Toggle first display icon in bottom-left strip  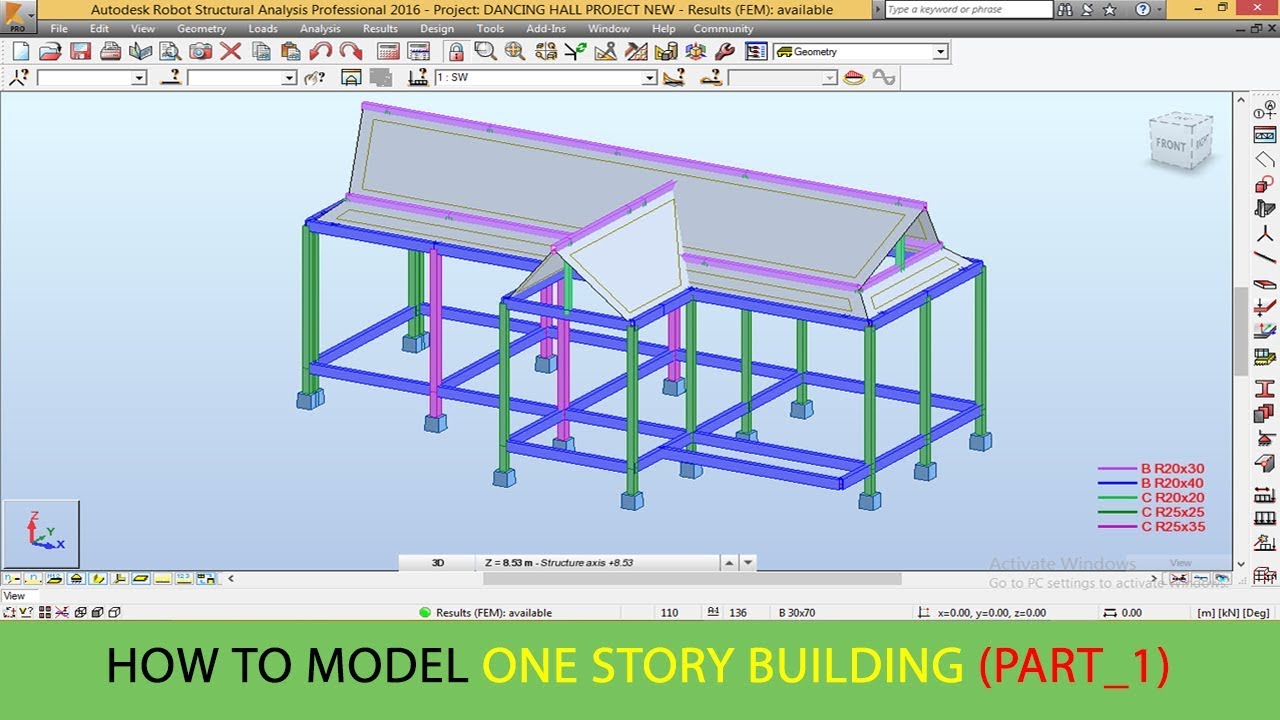pos(11,578)
